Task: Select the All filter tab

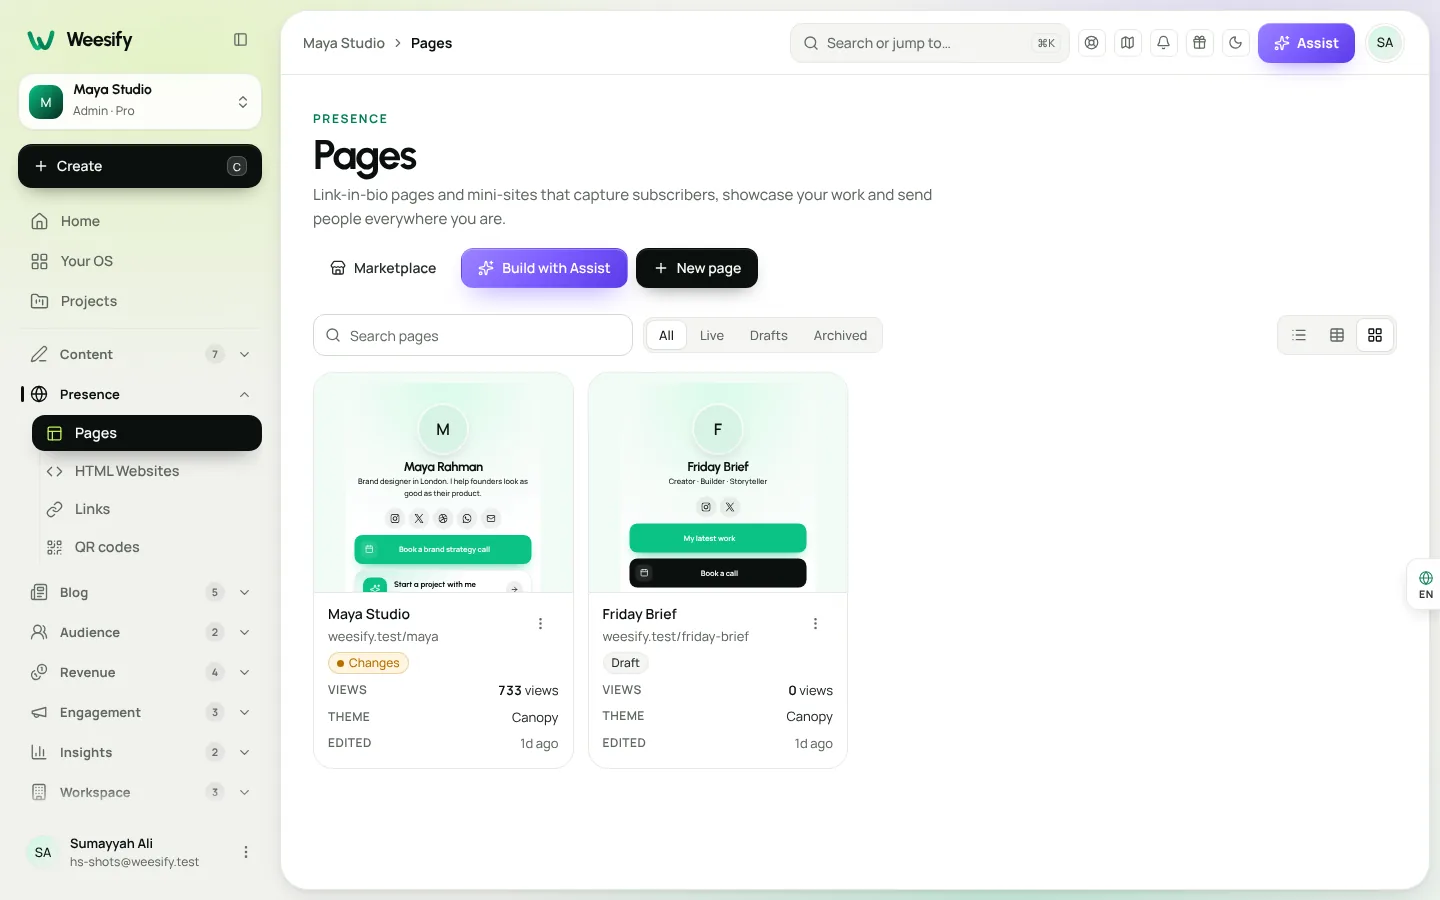Action: click(x=666, y=336)
